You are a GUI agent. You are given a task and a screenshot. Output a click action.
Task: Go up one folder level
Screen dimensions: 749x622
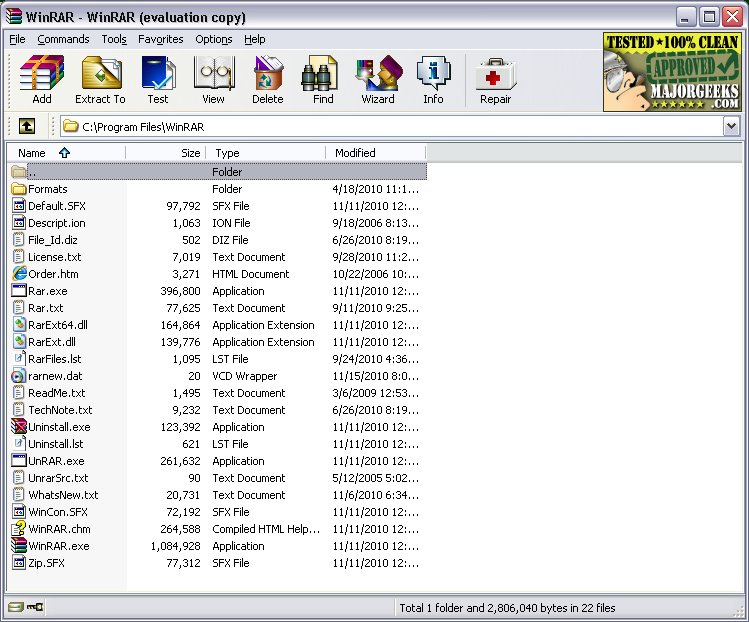tap(27, 126)
